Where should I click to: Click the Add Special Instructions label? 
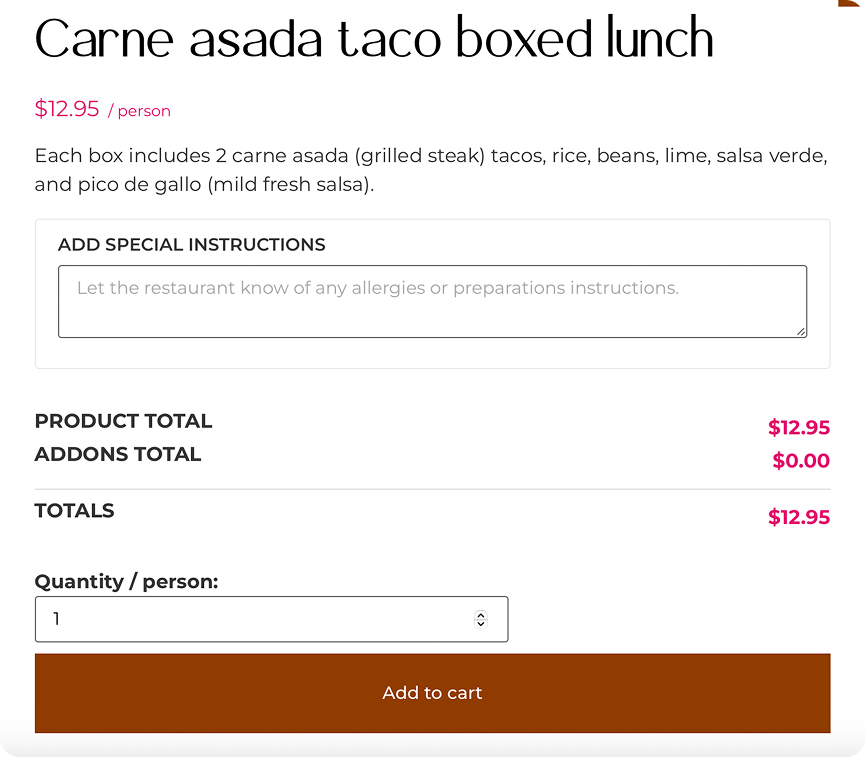point(192,245)
